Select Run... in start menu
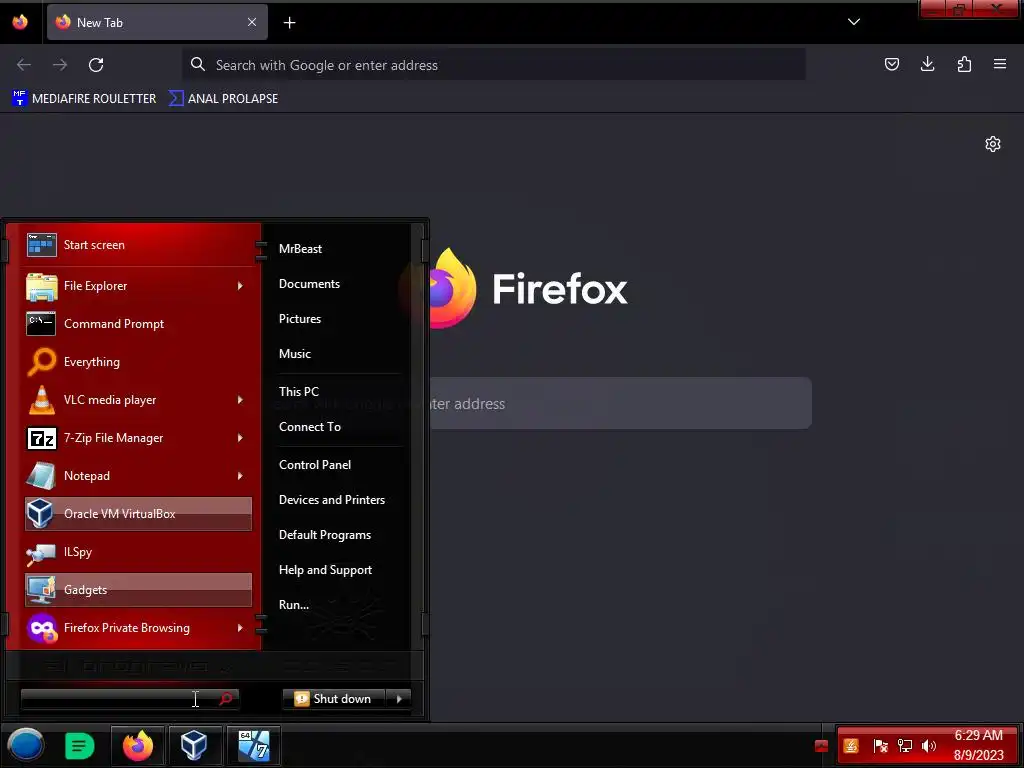This screenshot has height=768, width=1024. pyautogui.click(x=294, y=605)
